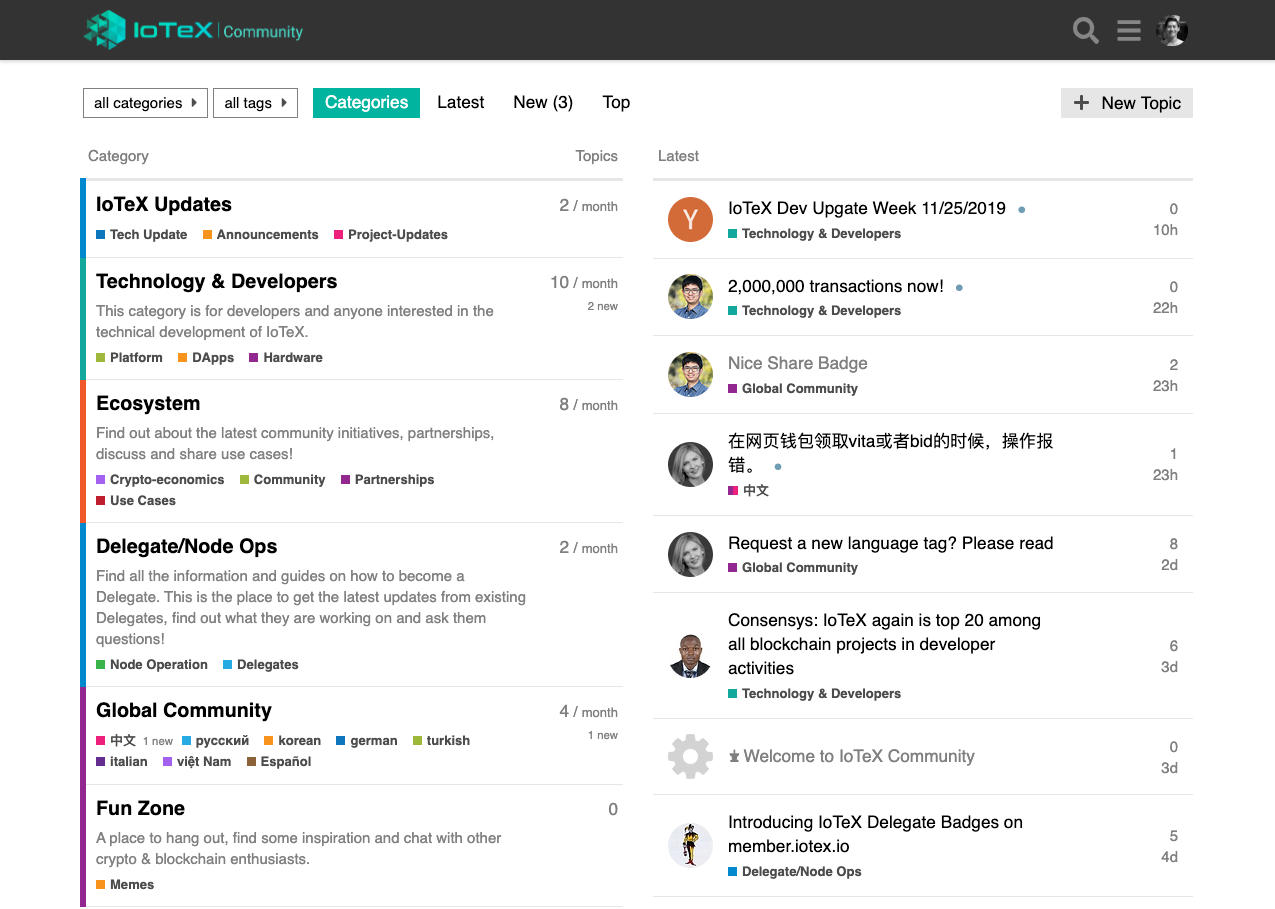Open the Chinese web wallet vita topic
Image resolution: width=1275 pixels, height=909 pixels.
point(890,453)
